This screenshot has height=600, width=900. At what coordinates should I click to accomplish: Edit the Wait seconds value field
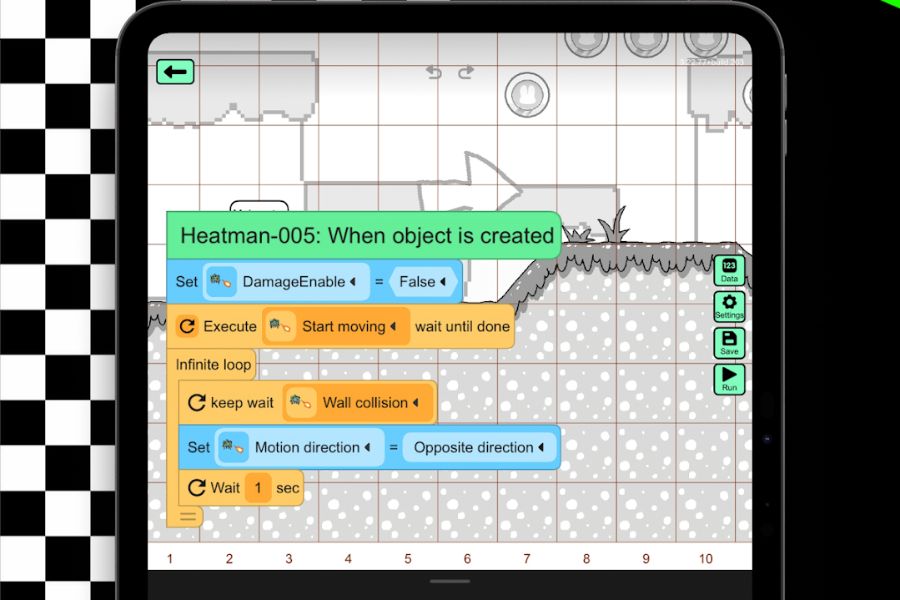pos(258,488)
